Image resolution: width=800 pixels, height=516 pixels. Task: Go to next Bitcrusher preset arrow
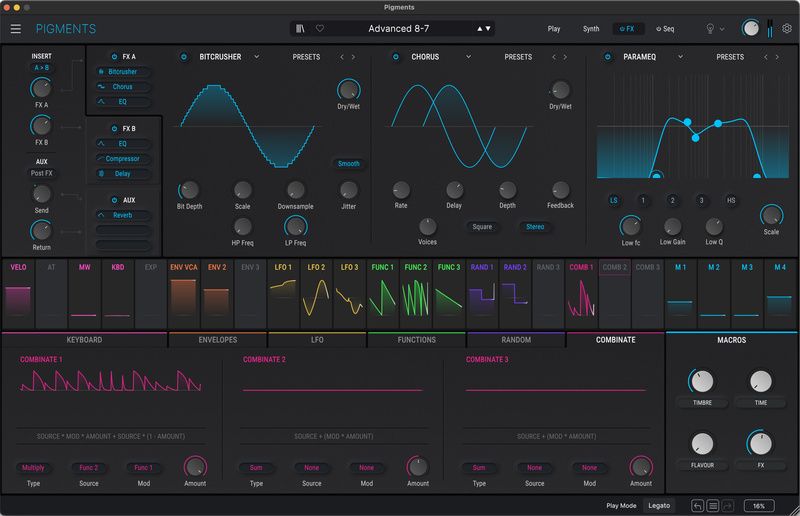click(353, 57)
